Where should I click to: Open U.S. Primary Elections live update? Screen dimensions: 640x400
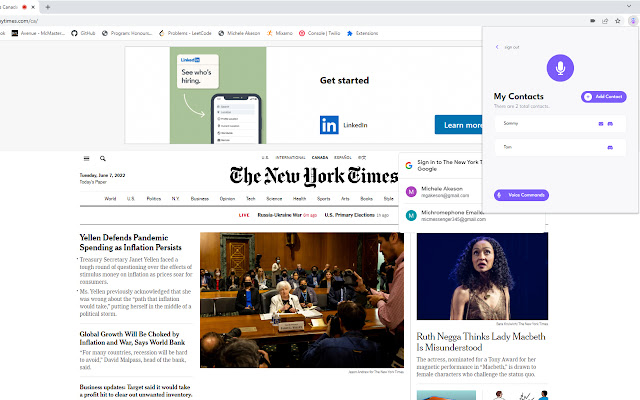pos(349,215)
